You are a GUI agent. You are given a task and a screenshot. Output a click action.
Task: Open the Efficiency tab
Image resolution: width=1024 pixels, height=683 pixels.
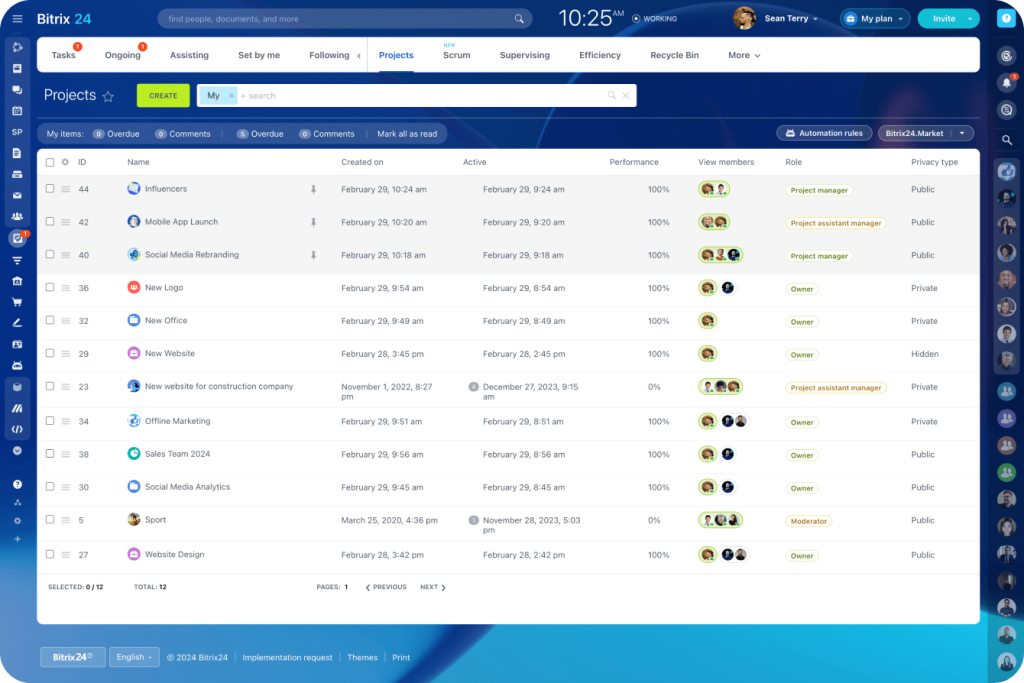[x=599, y=55]
